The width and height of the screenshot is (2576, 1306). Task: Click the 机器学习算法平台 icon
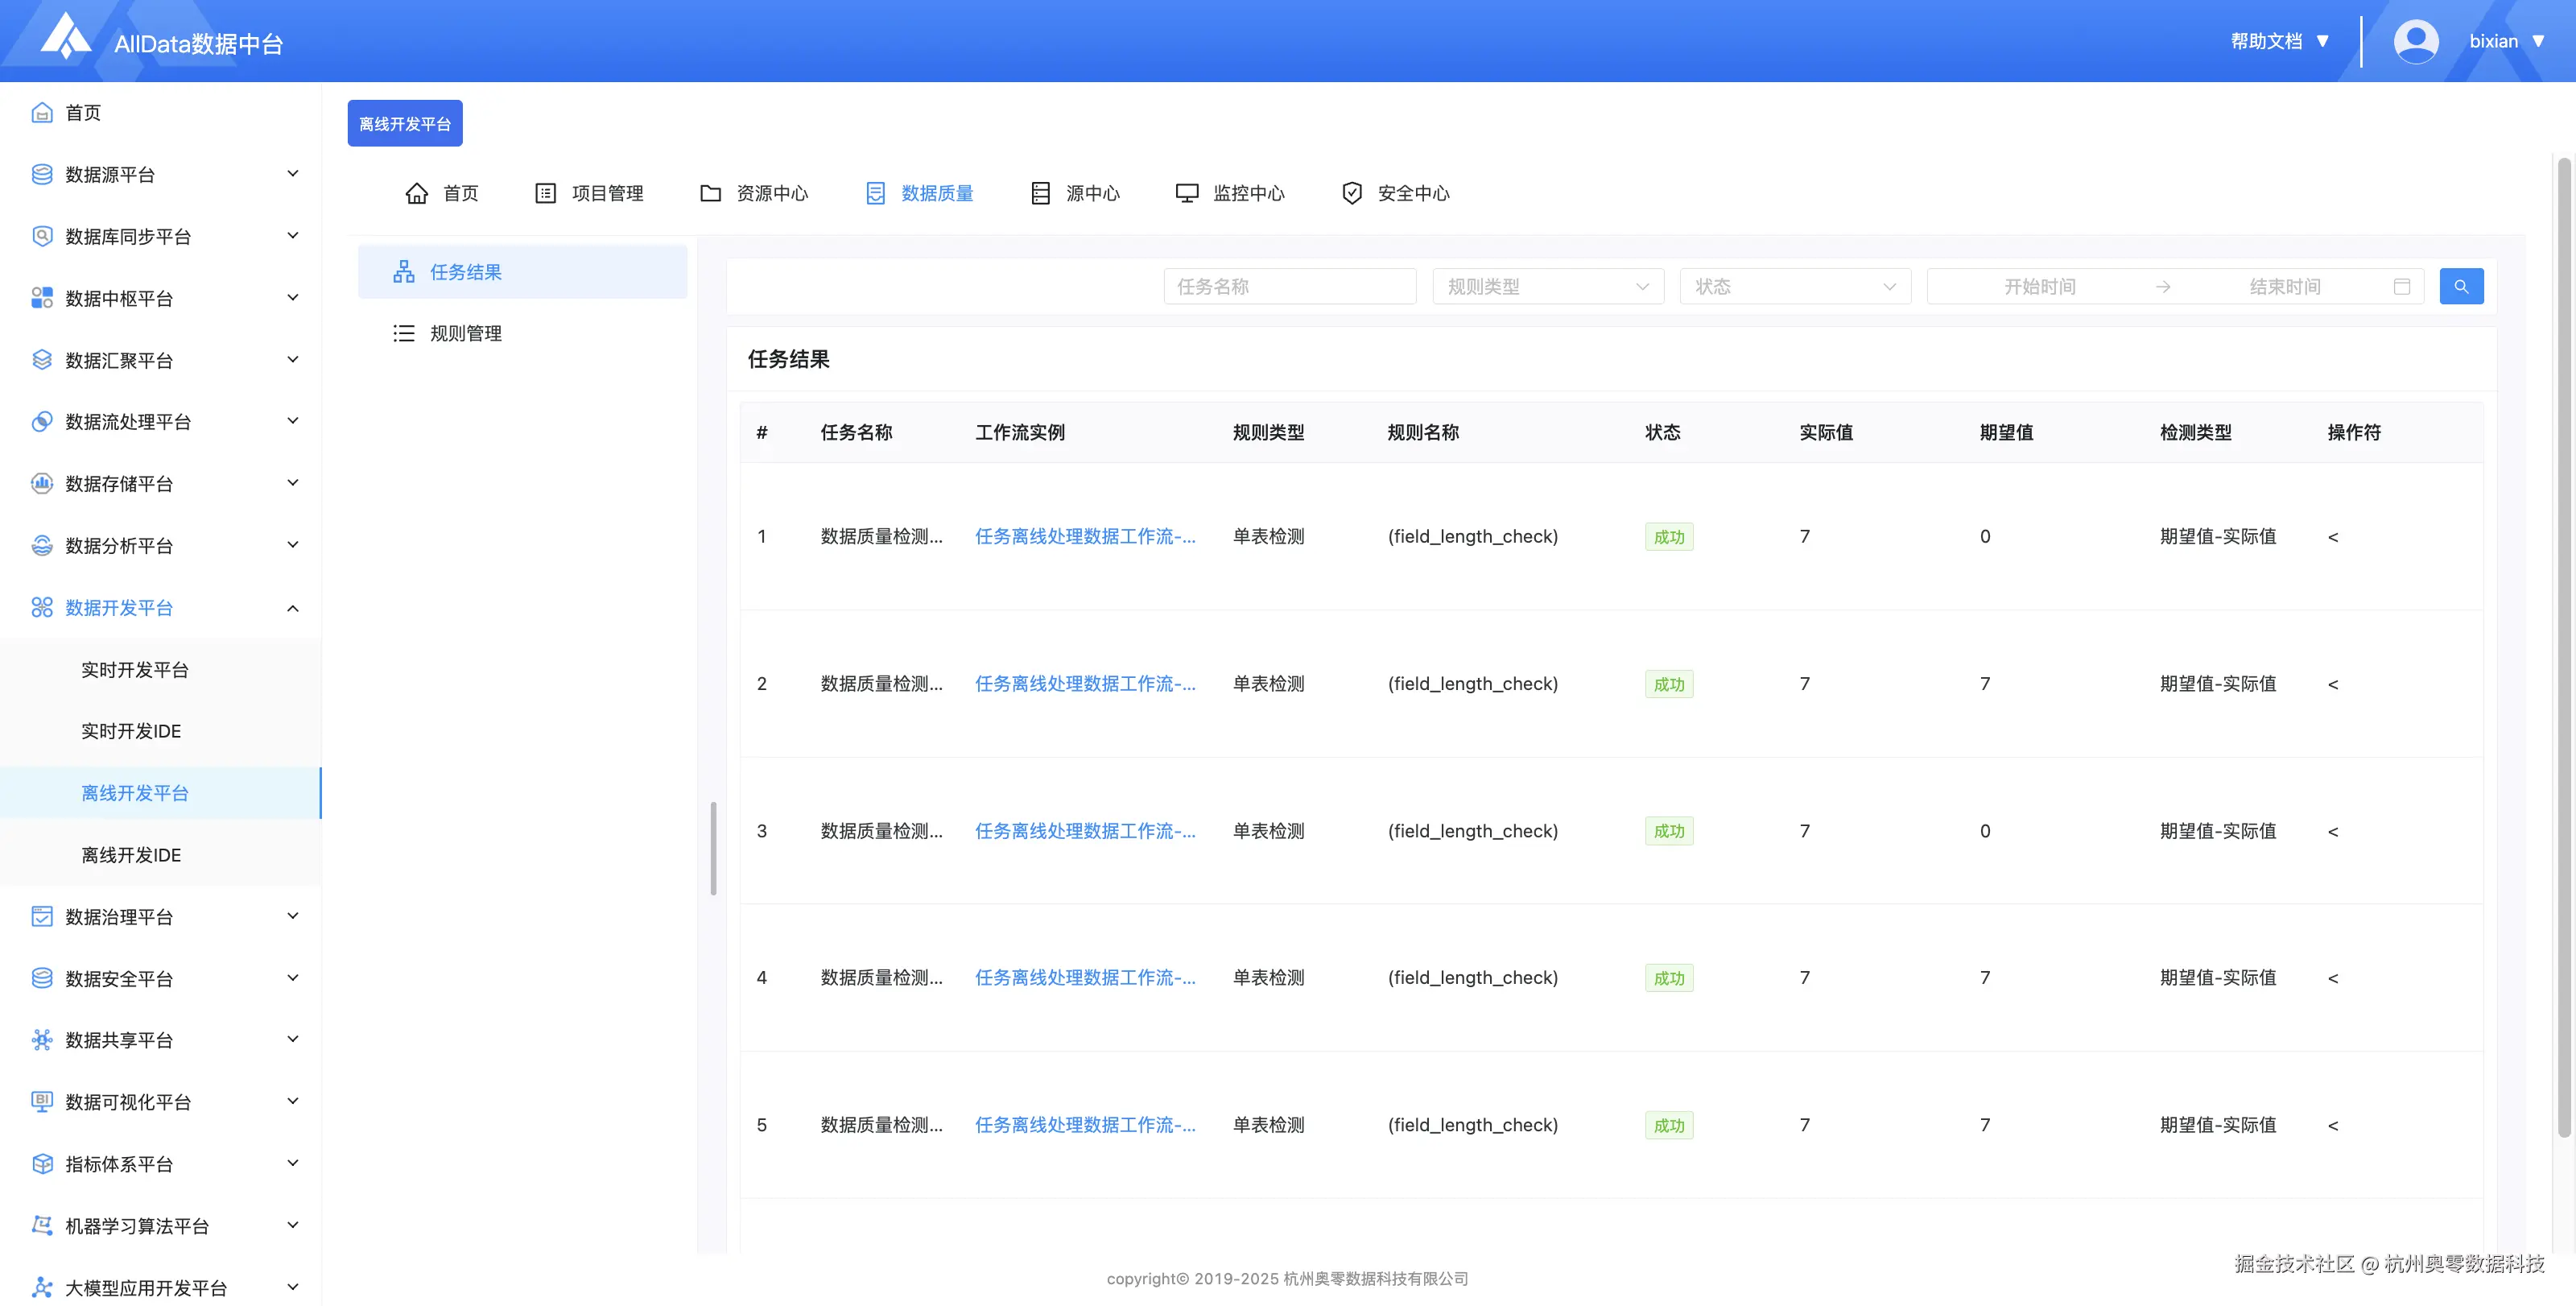42,1226
